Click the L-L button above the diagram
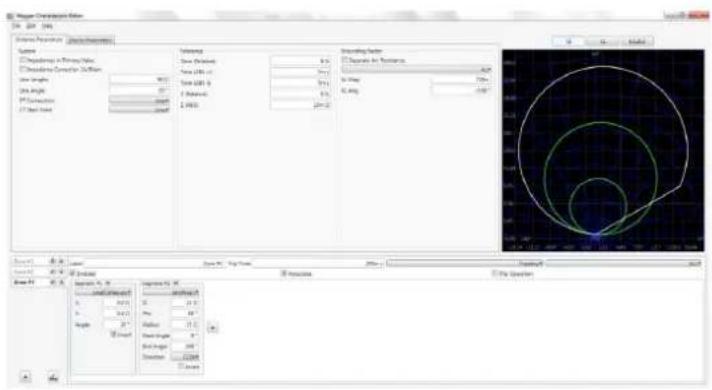This screenshot has height=390, width=712. 603,42
